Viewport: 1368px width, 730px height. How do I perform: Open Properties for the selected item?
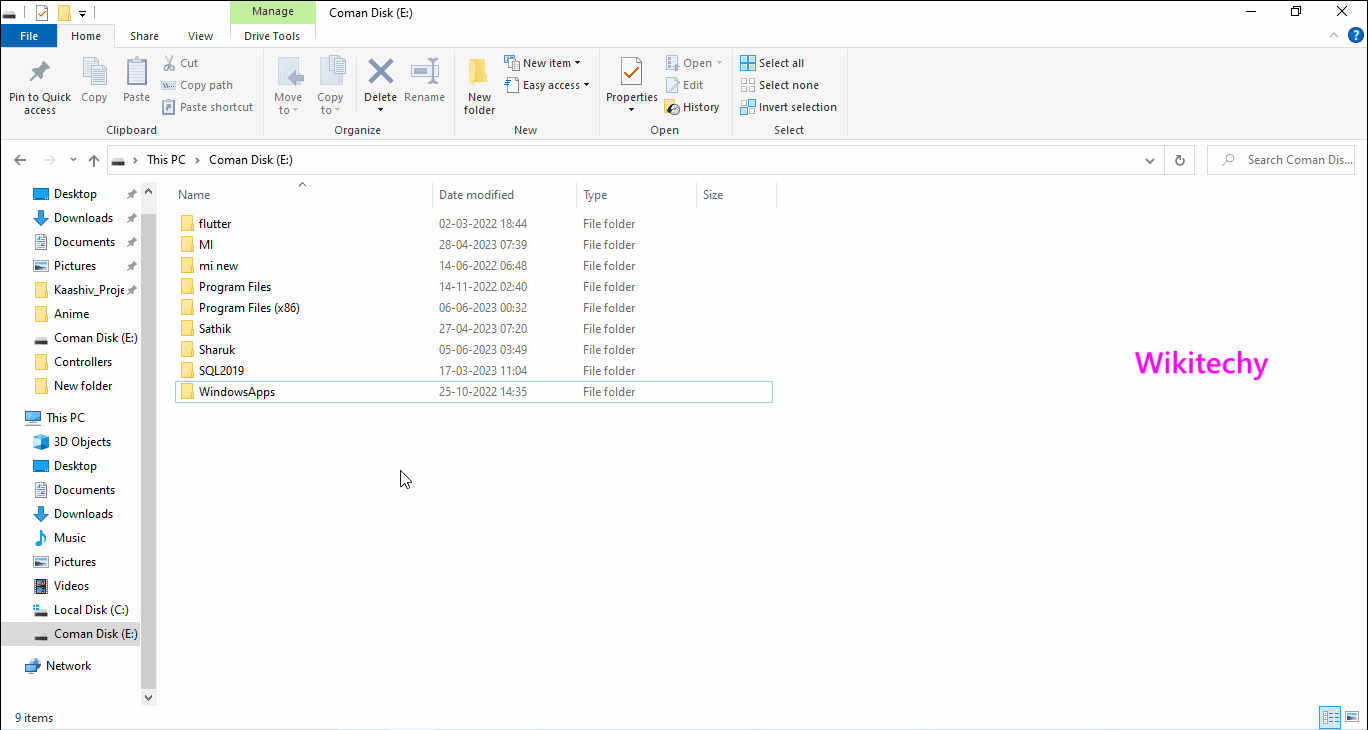tap(631, 80)
